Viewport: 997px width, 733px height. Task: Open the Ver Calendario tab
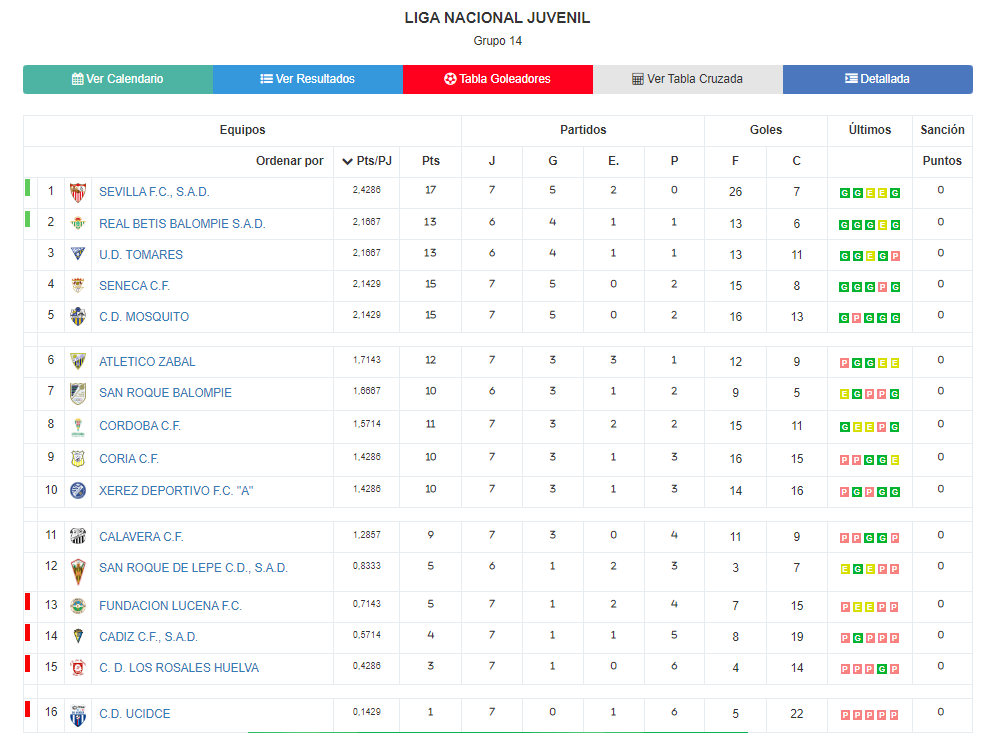point(118,79)
